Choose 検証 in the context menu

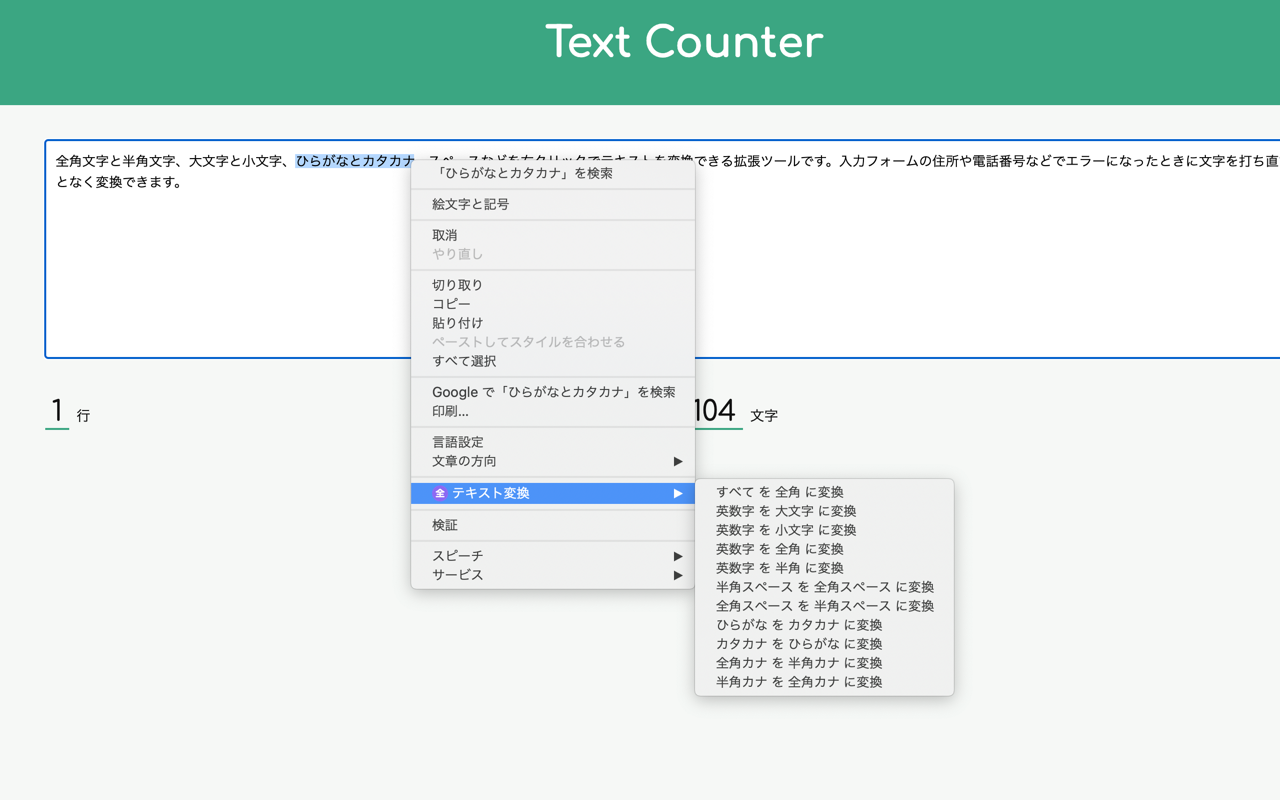[x=553, y=525]
